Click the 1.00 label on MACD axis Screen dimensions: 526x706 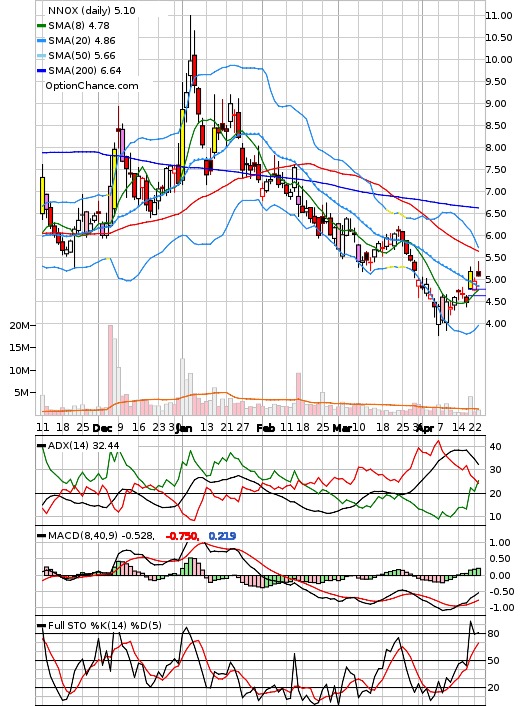coord(499,543)
